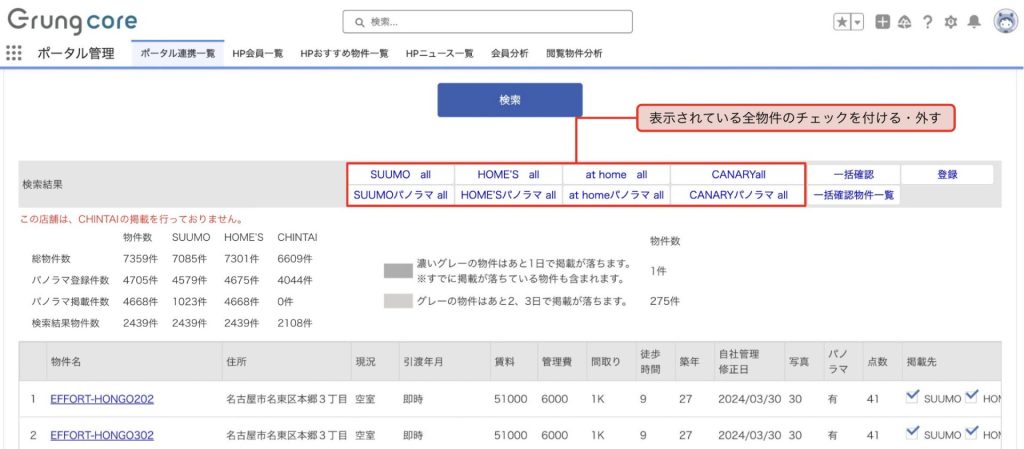Click SUUMO all to toggle all checks
1024x449 pixels.
(400, 174)
